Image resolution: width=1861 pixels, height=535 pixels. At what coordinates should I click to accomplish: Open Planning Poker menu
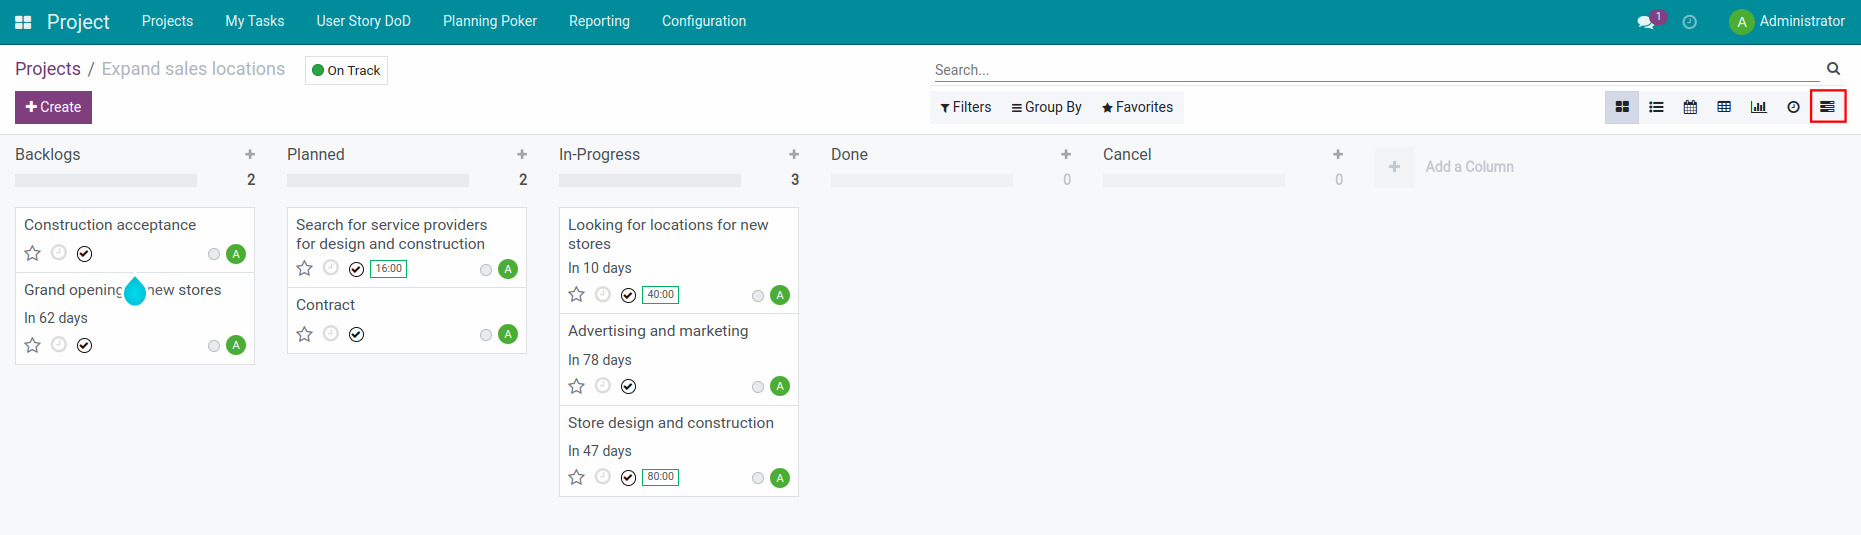point(490,21)
